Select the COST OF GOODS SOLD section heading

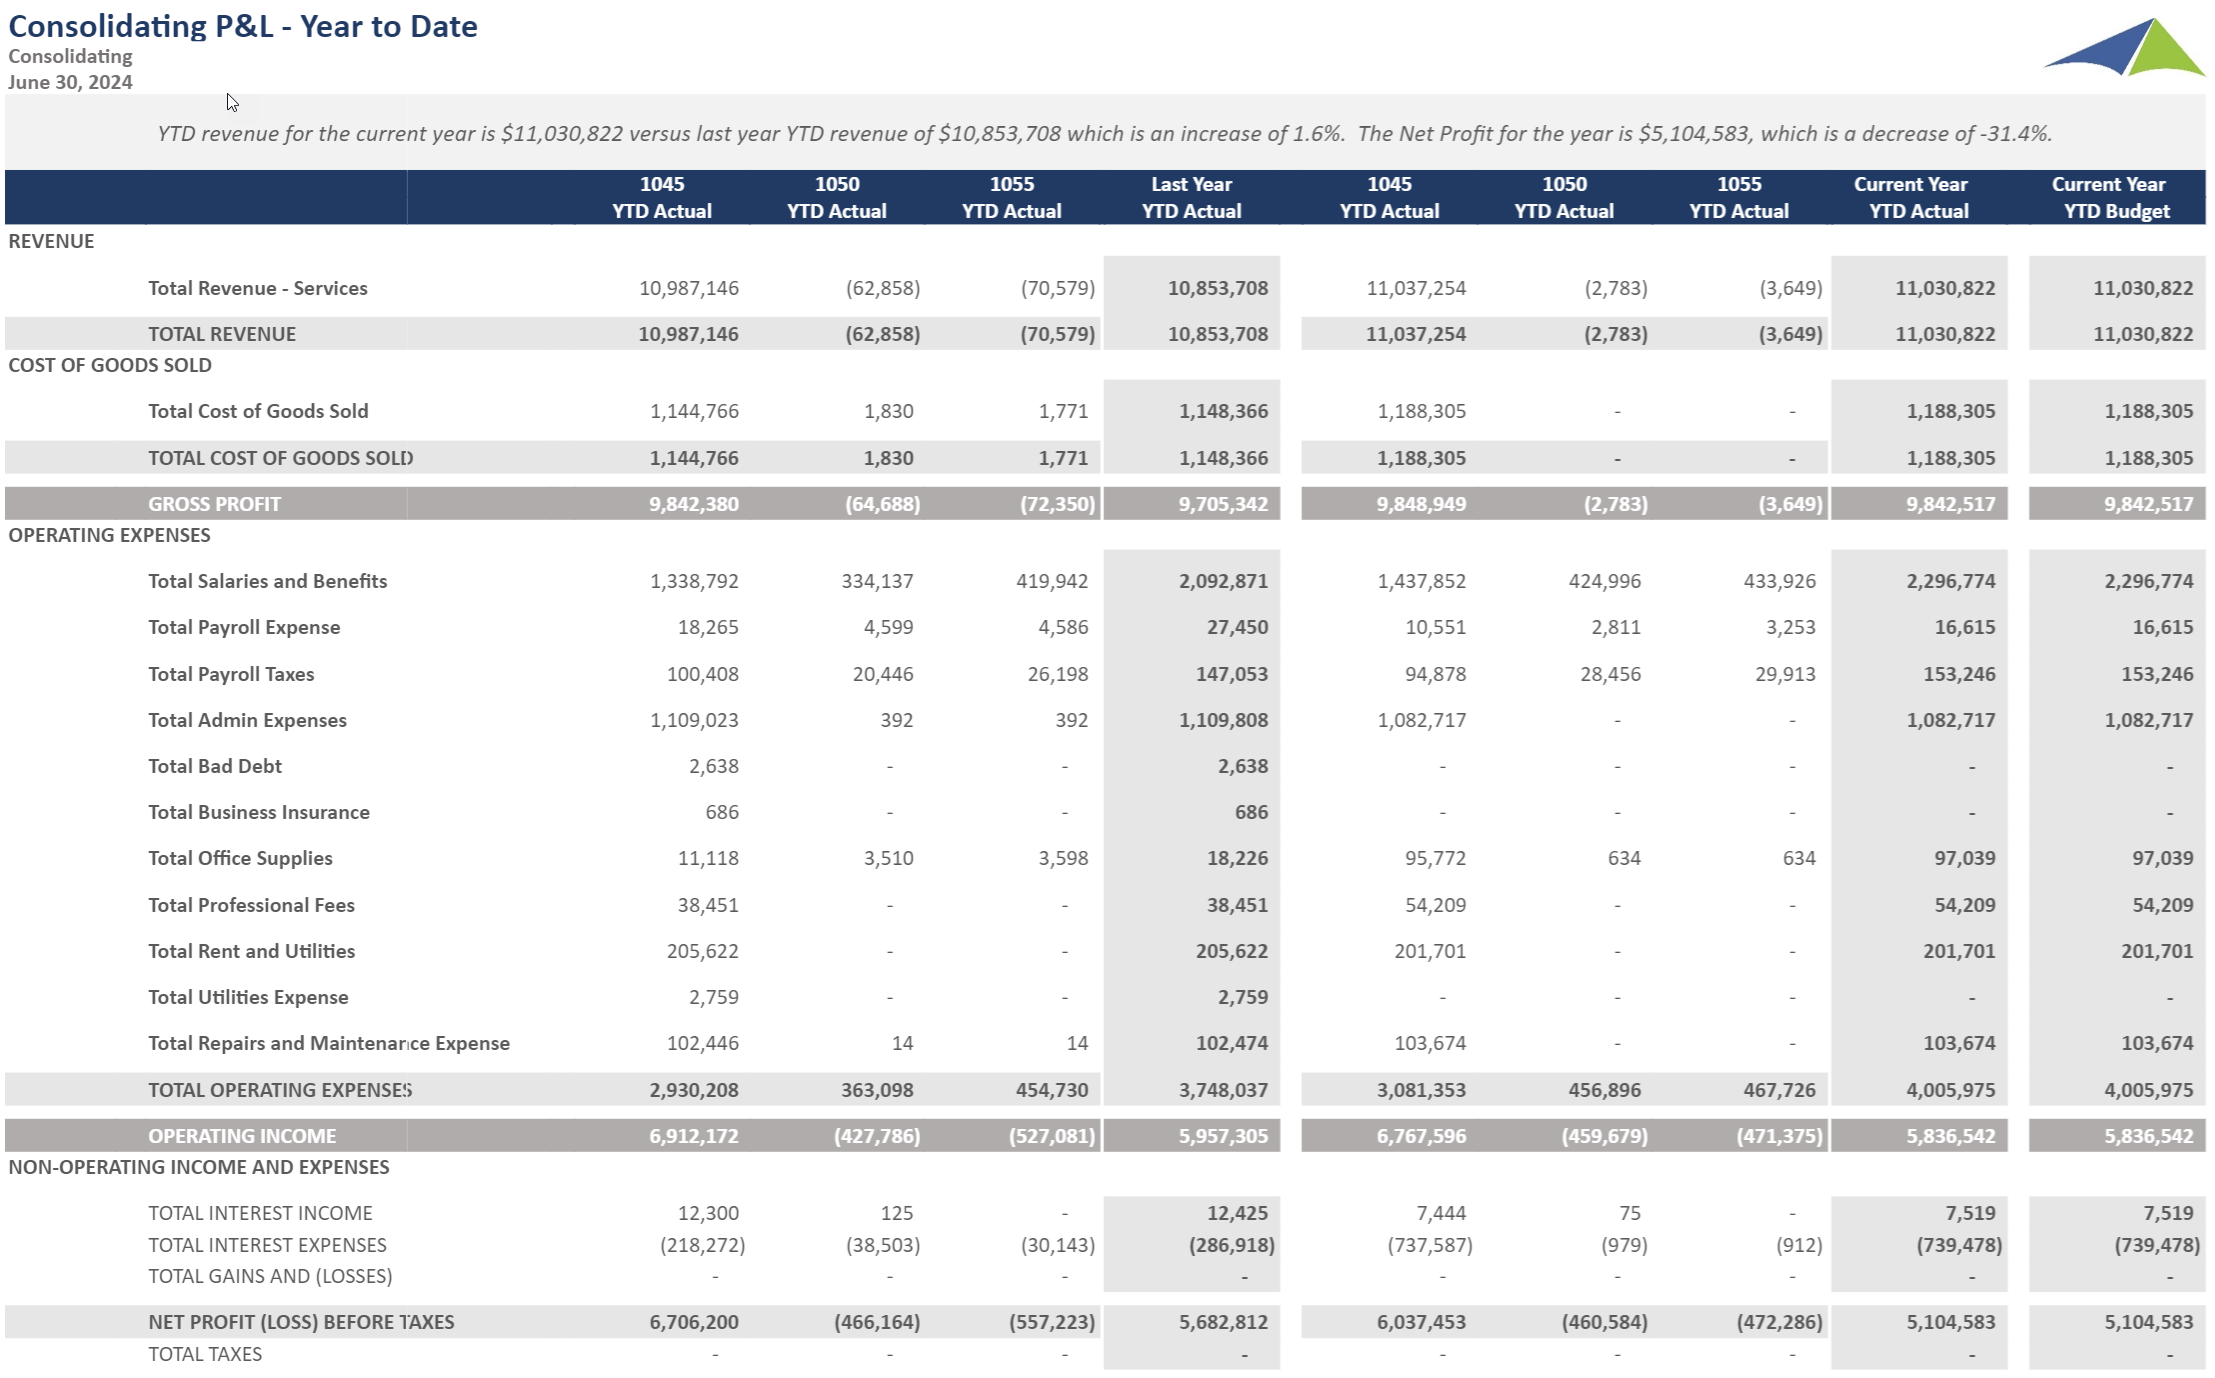pyautogui.click(x=110, y=365)
